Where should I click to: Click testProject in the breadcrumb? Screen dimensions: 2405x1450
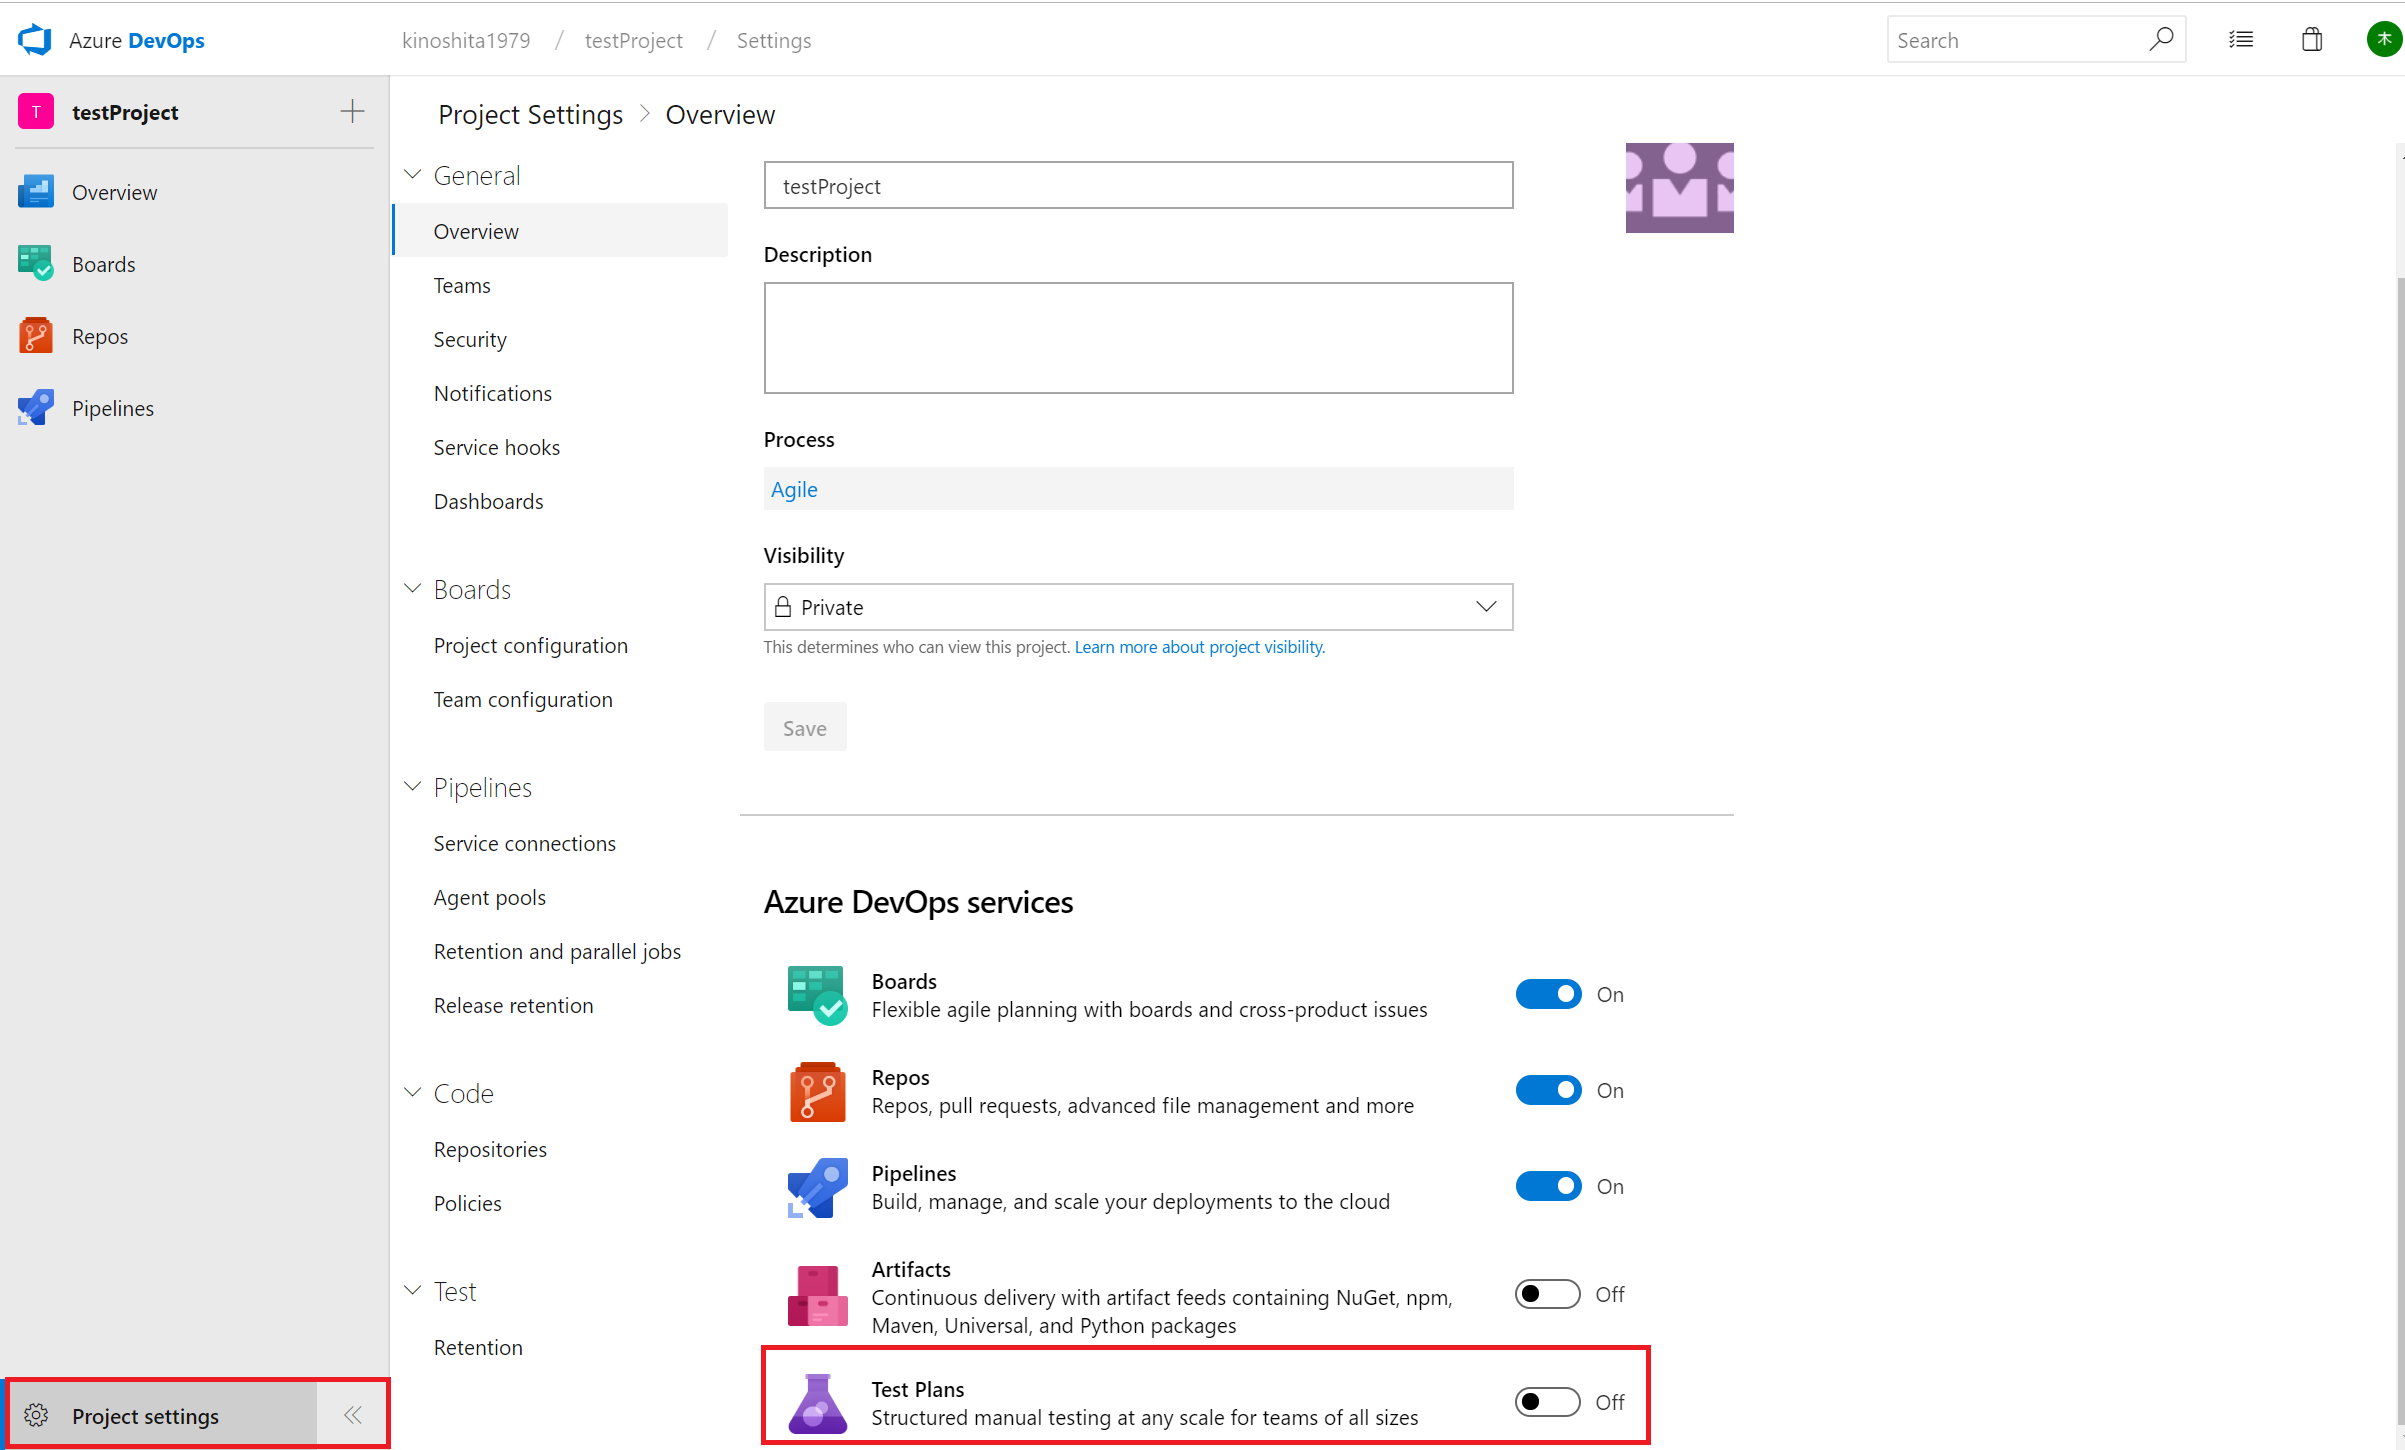tap(633, 40)
